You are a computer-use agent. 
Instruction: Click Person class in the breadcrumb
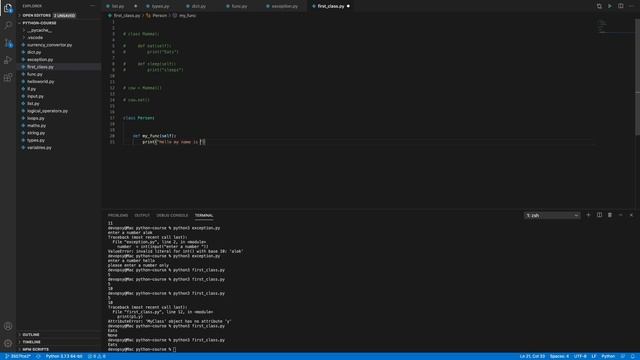click(159, 16)
